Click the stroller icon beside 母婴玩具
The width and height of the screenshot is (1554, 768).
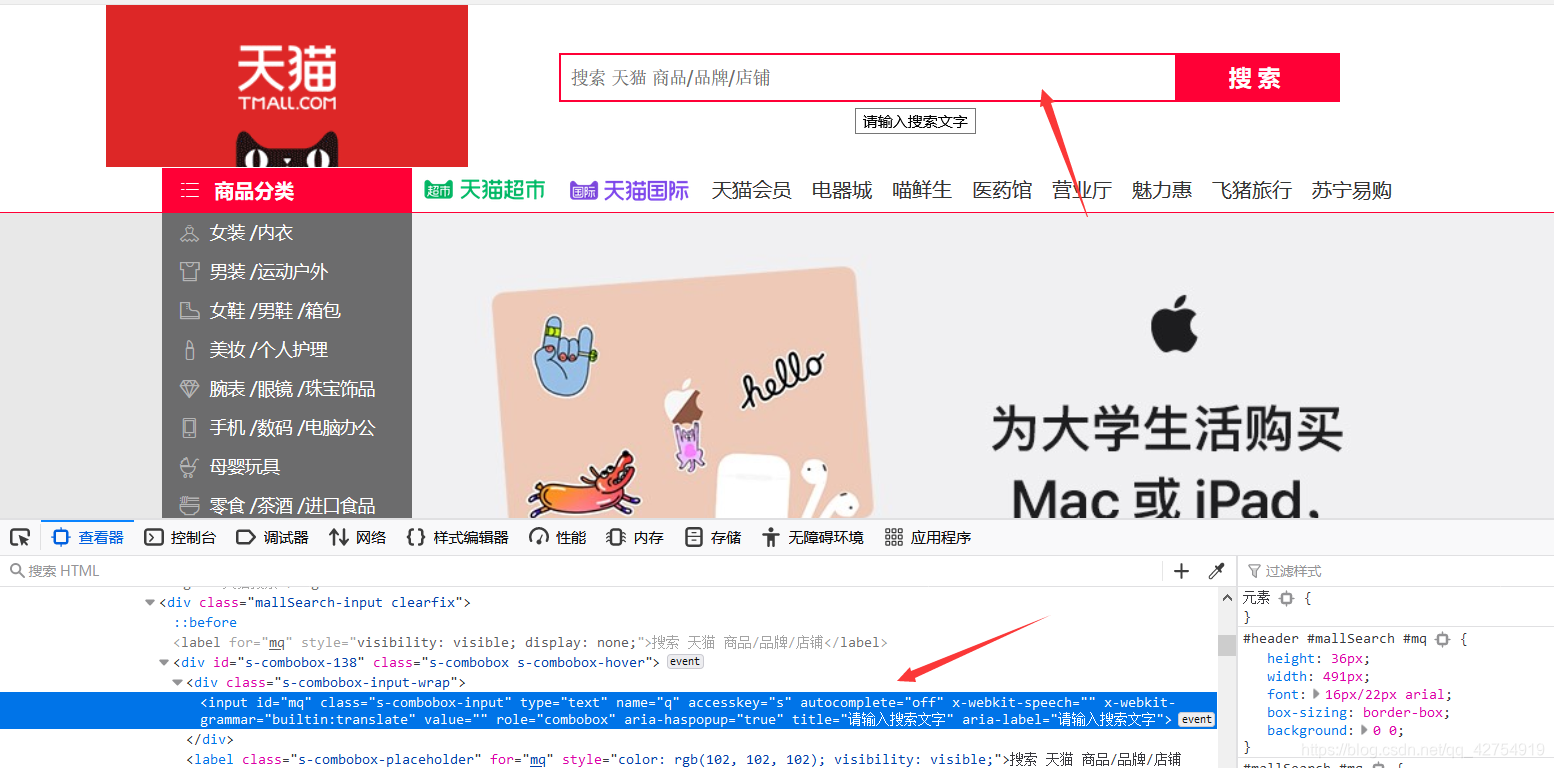tap(189, 467)
